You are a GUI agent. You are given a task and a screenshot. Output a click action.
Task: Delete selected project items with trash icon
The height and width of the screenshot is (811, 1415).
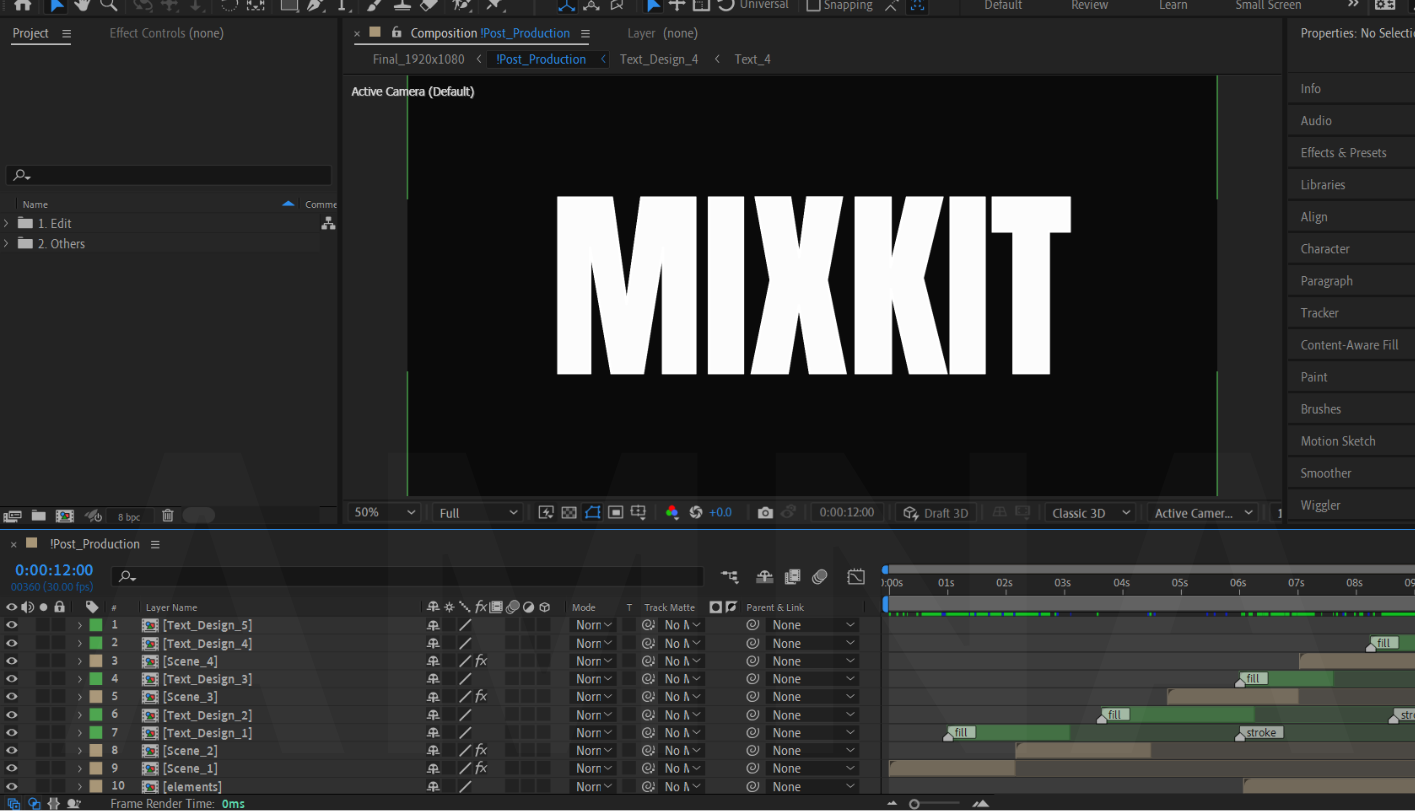pyautogui.click(x=168, y=516)
